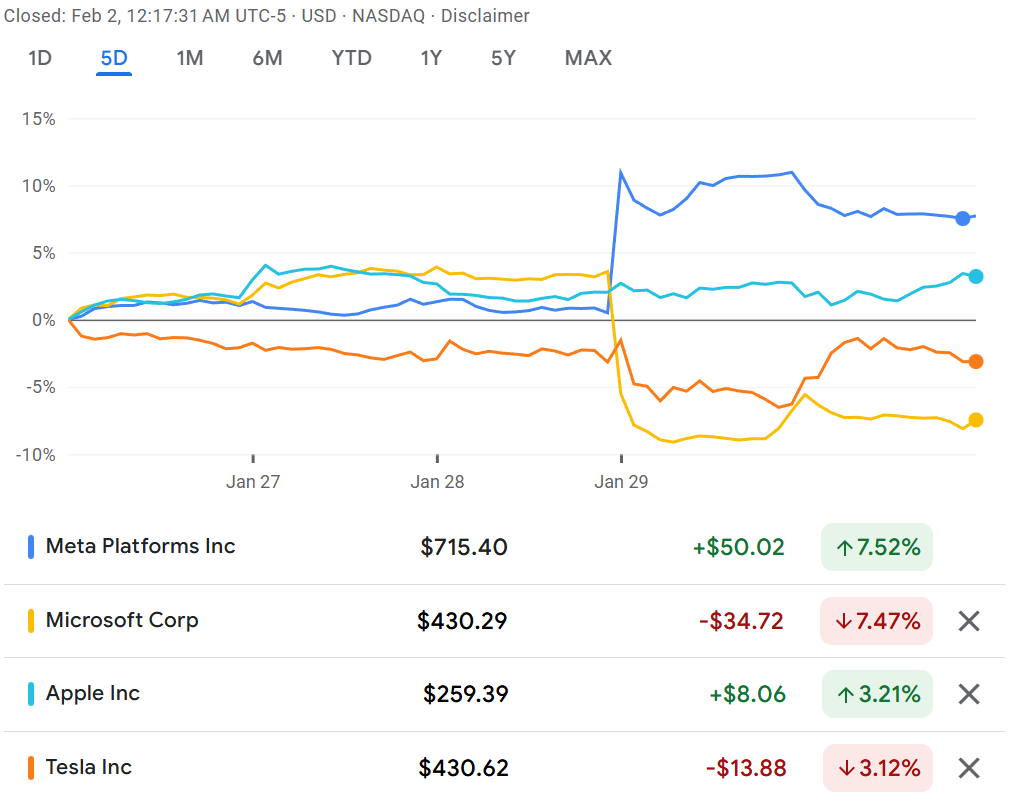Switch to the 6M time range
1022x804 pixels.
[267, 58]
